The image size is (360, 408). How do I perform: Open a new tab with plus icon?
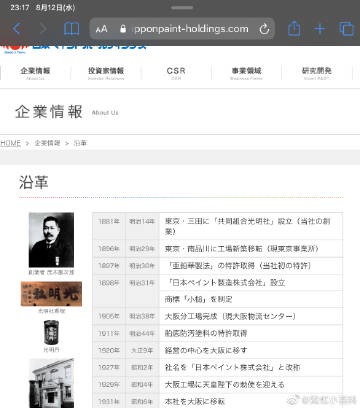pos(320,29)
